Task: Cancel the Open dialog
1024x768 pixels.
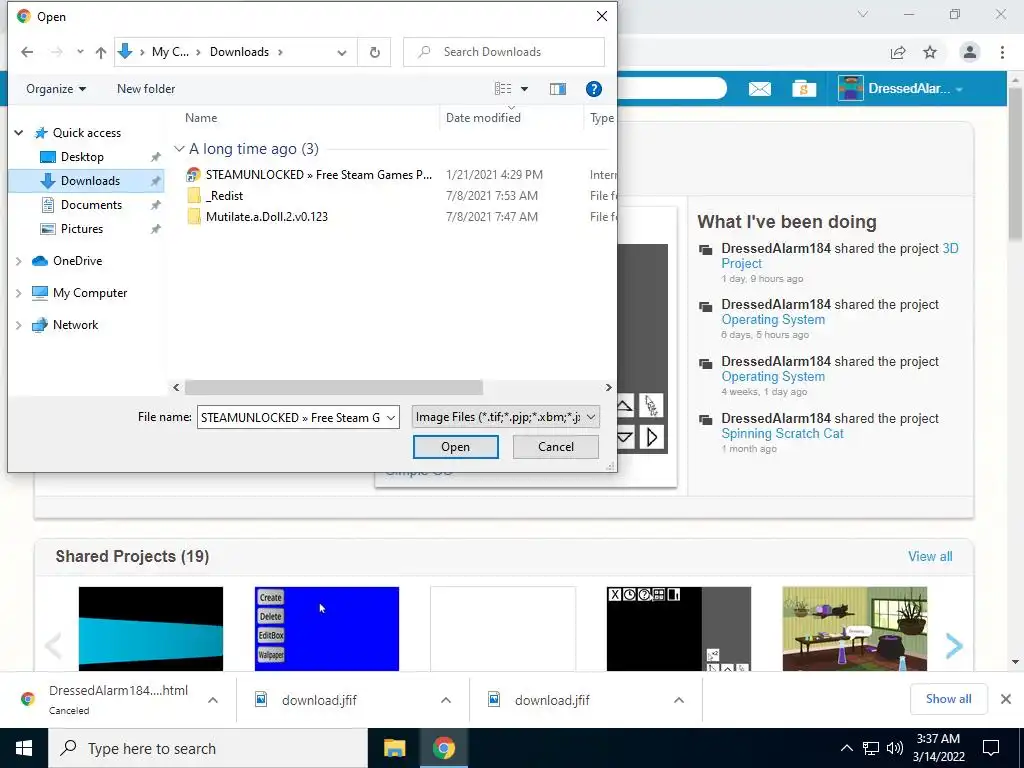Action: (x=556, y=447)
